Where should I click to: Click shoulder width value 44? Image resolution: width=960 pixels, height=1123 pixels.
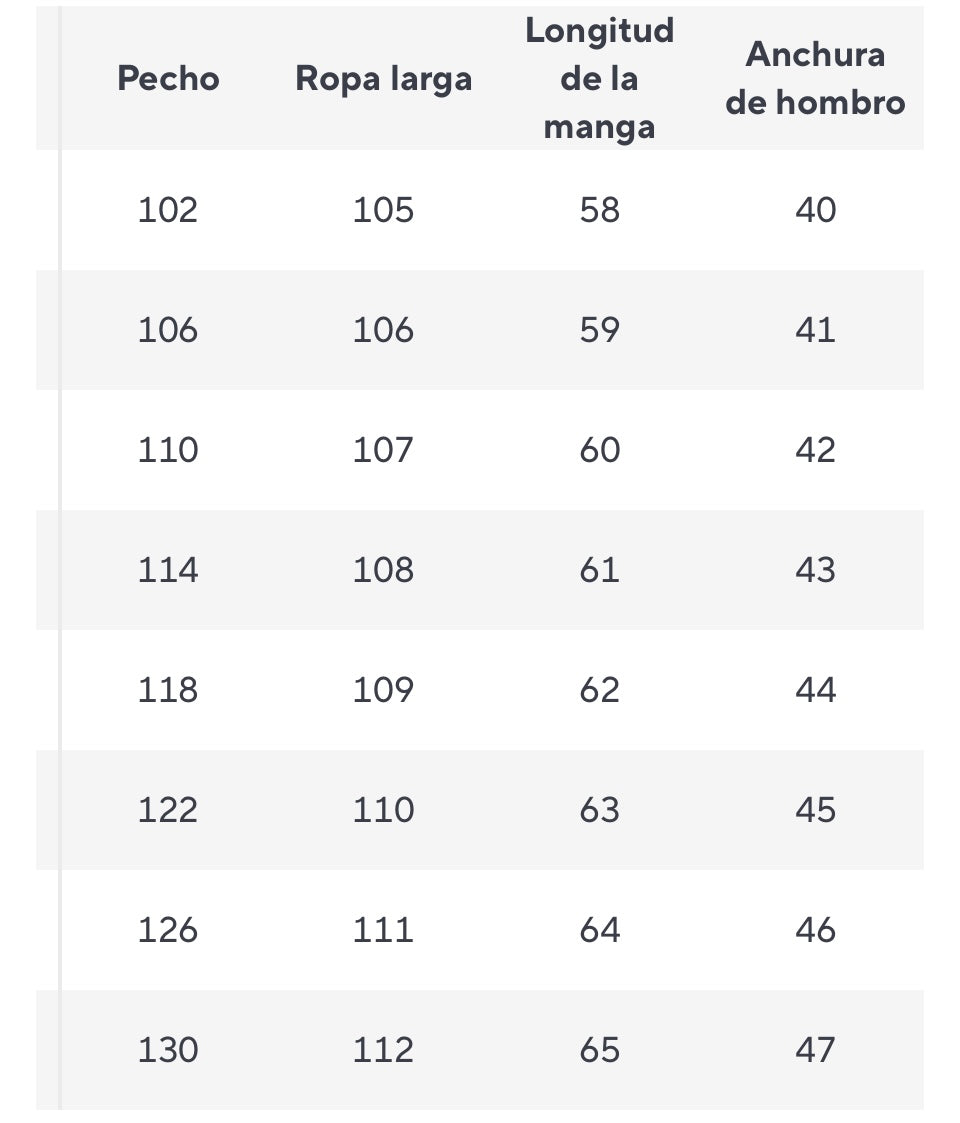point(815,690)
